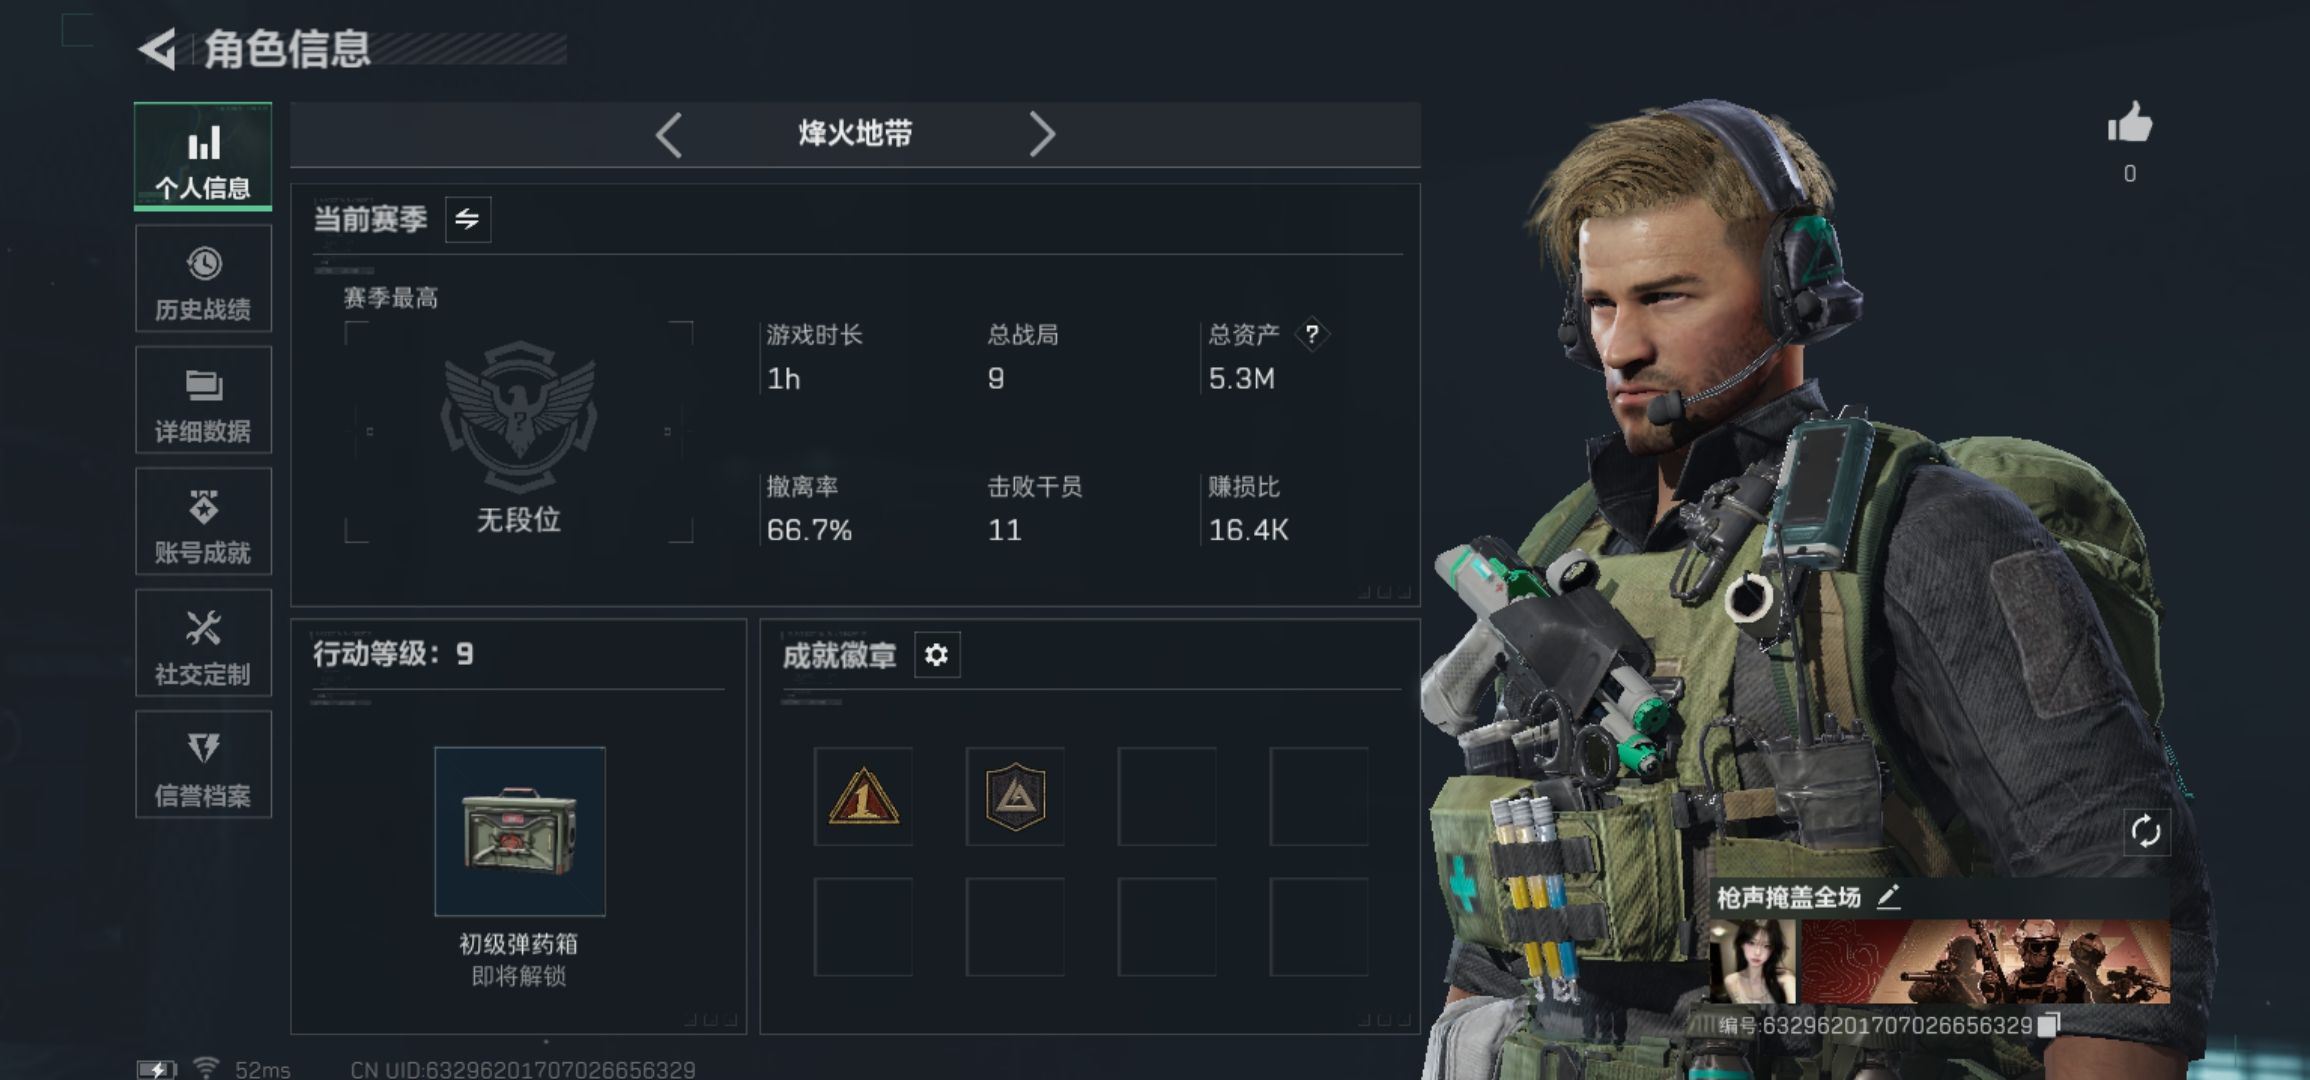Edit the signature 枪声掩盖全场 pencil icon
Image resolution: width=2310 pixels, height=1080 pixels.
(1888, 897)
